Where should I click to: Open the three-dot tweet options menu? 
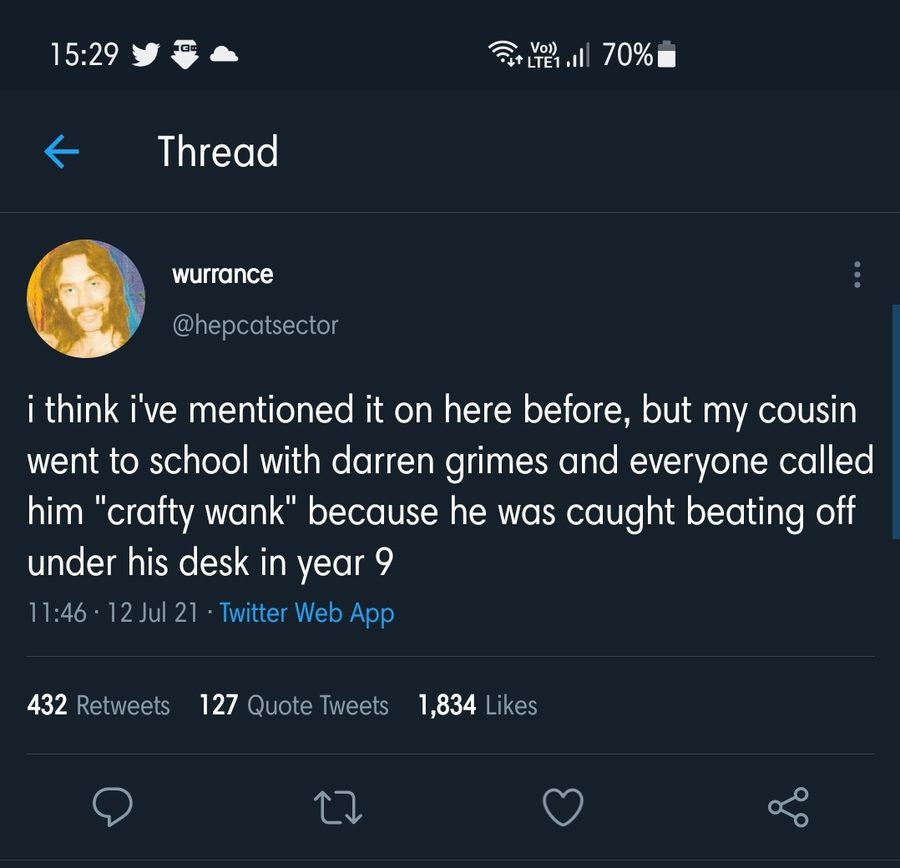point(855,275)
